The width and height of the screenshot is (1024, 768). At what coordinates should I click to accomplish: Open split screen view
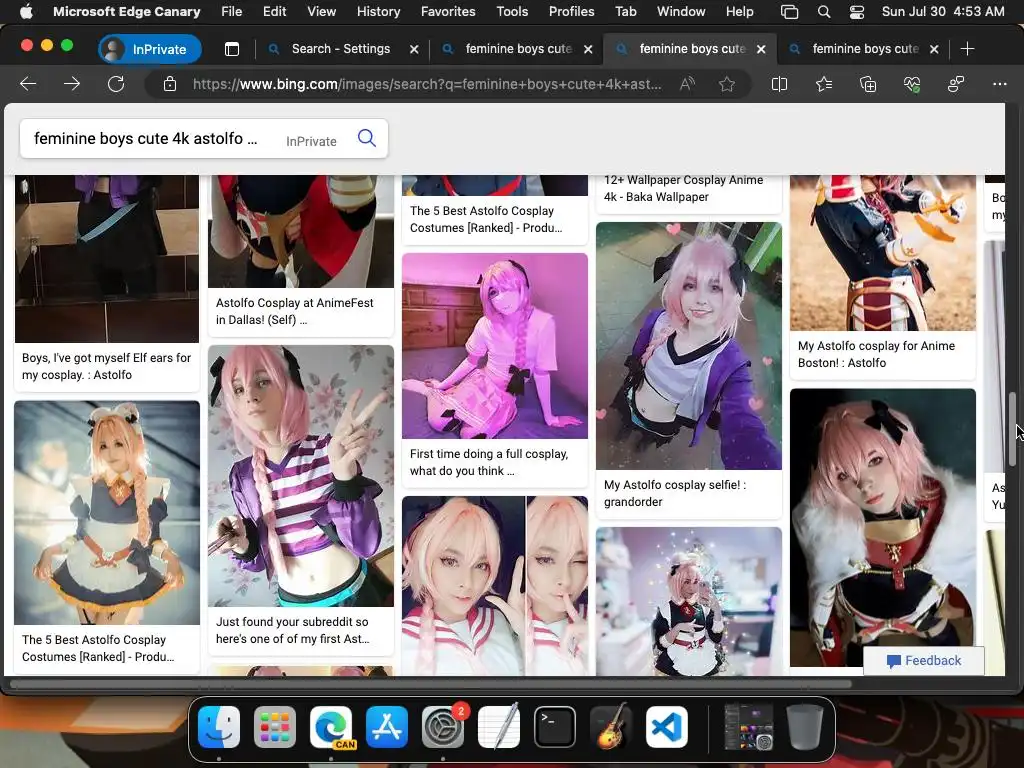pyautogui.click(x=779, y=84)
